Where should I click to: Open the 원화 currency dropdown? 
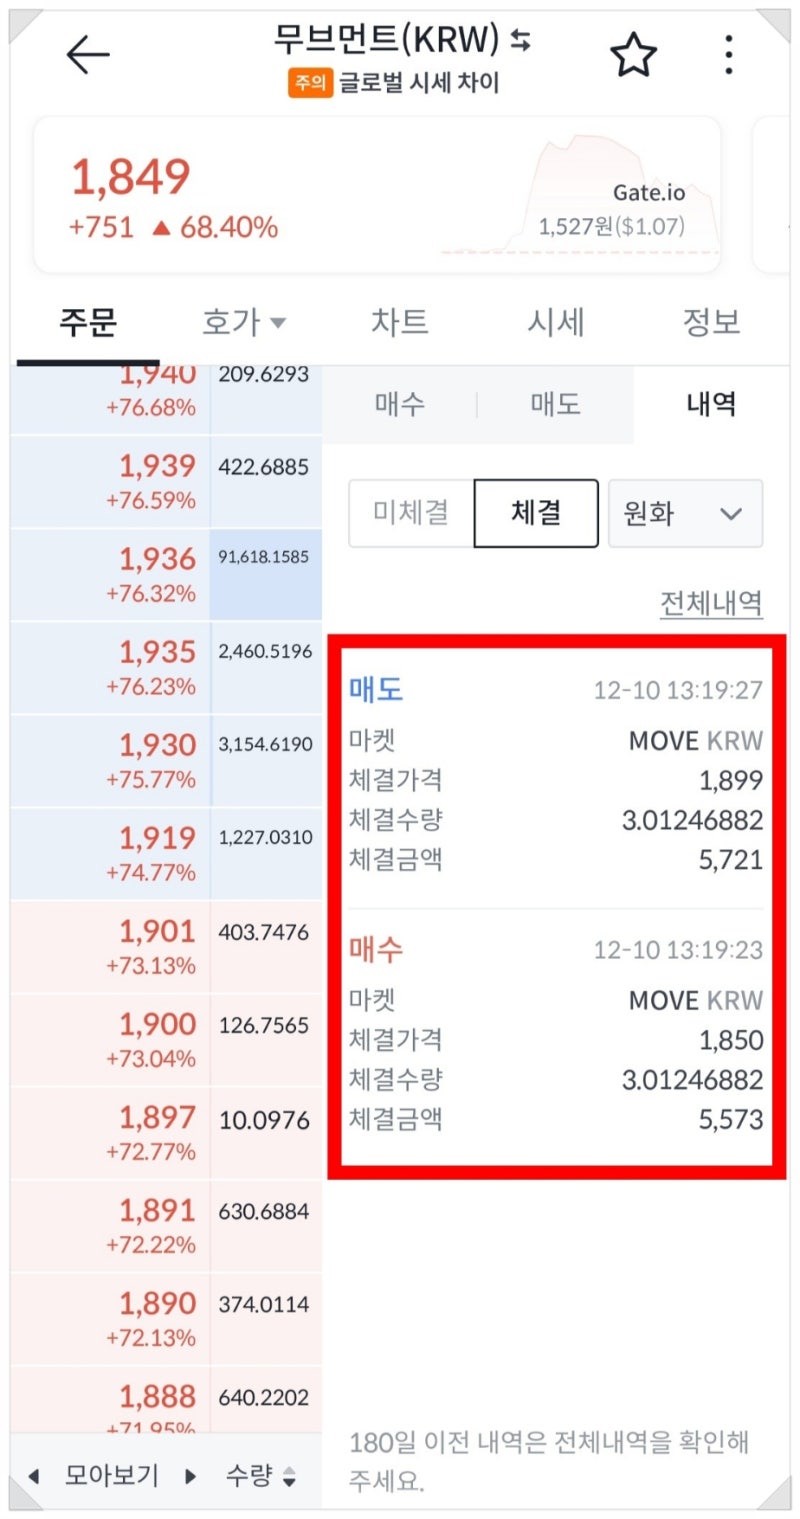coord(685,513)
